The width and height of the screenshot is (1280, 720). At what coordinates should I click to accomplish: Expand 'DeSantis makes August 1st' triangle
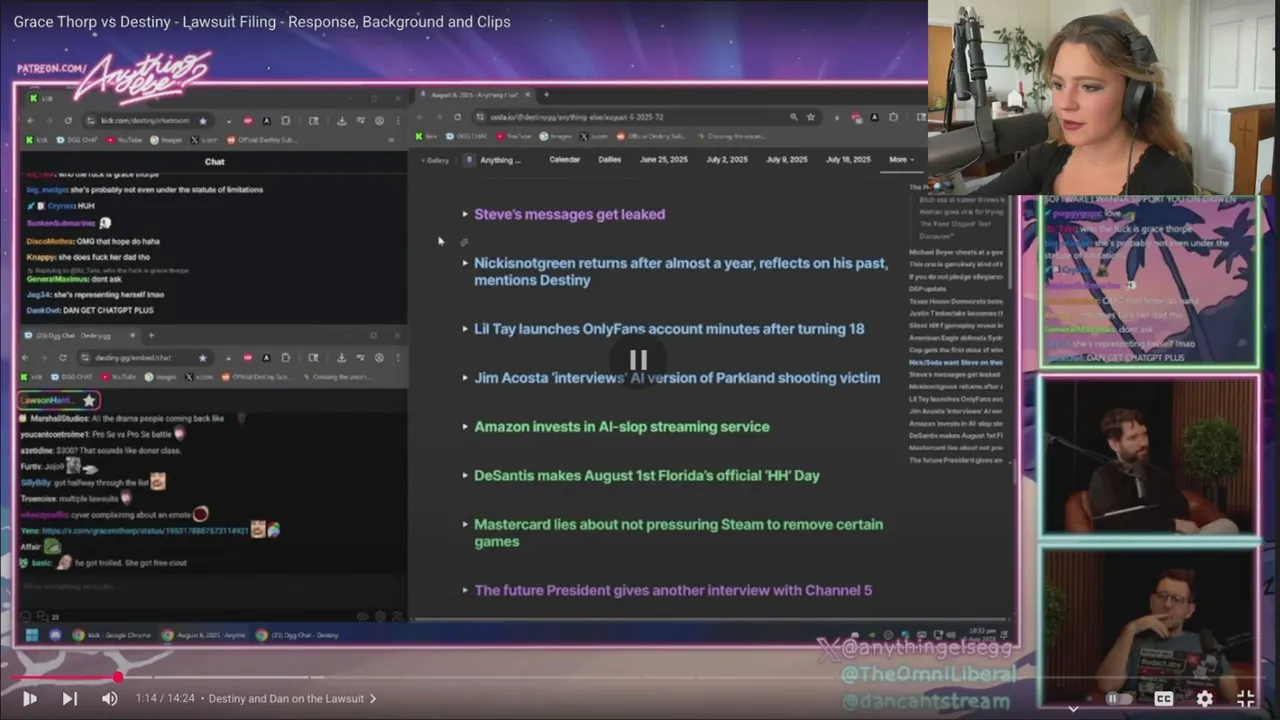465,476
